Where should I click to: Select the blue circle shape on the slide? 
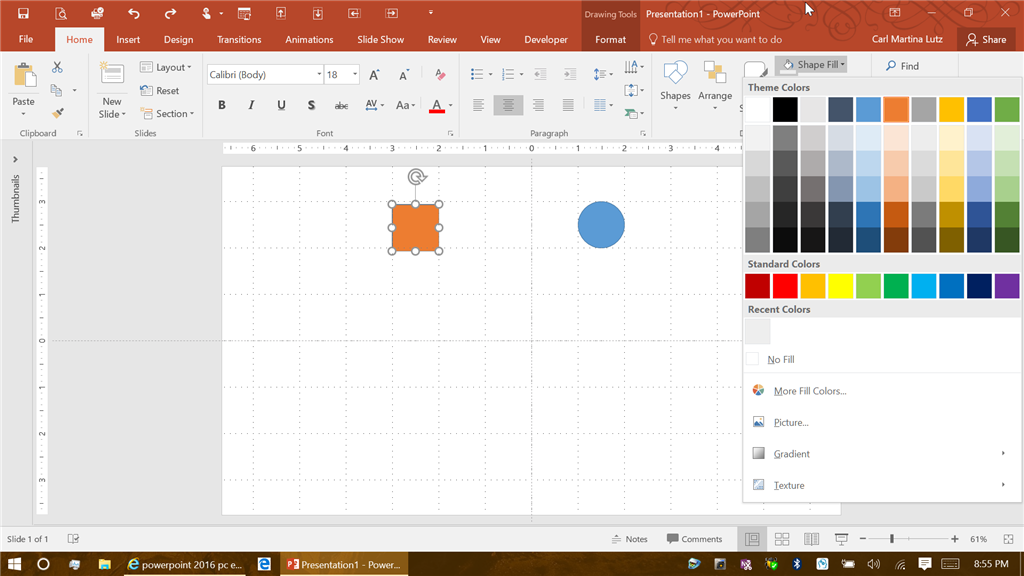(x=601, y=225)
